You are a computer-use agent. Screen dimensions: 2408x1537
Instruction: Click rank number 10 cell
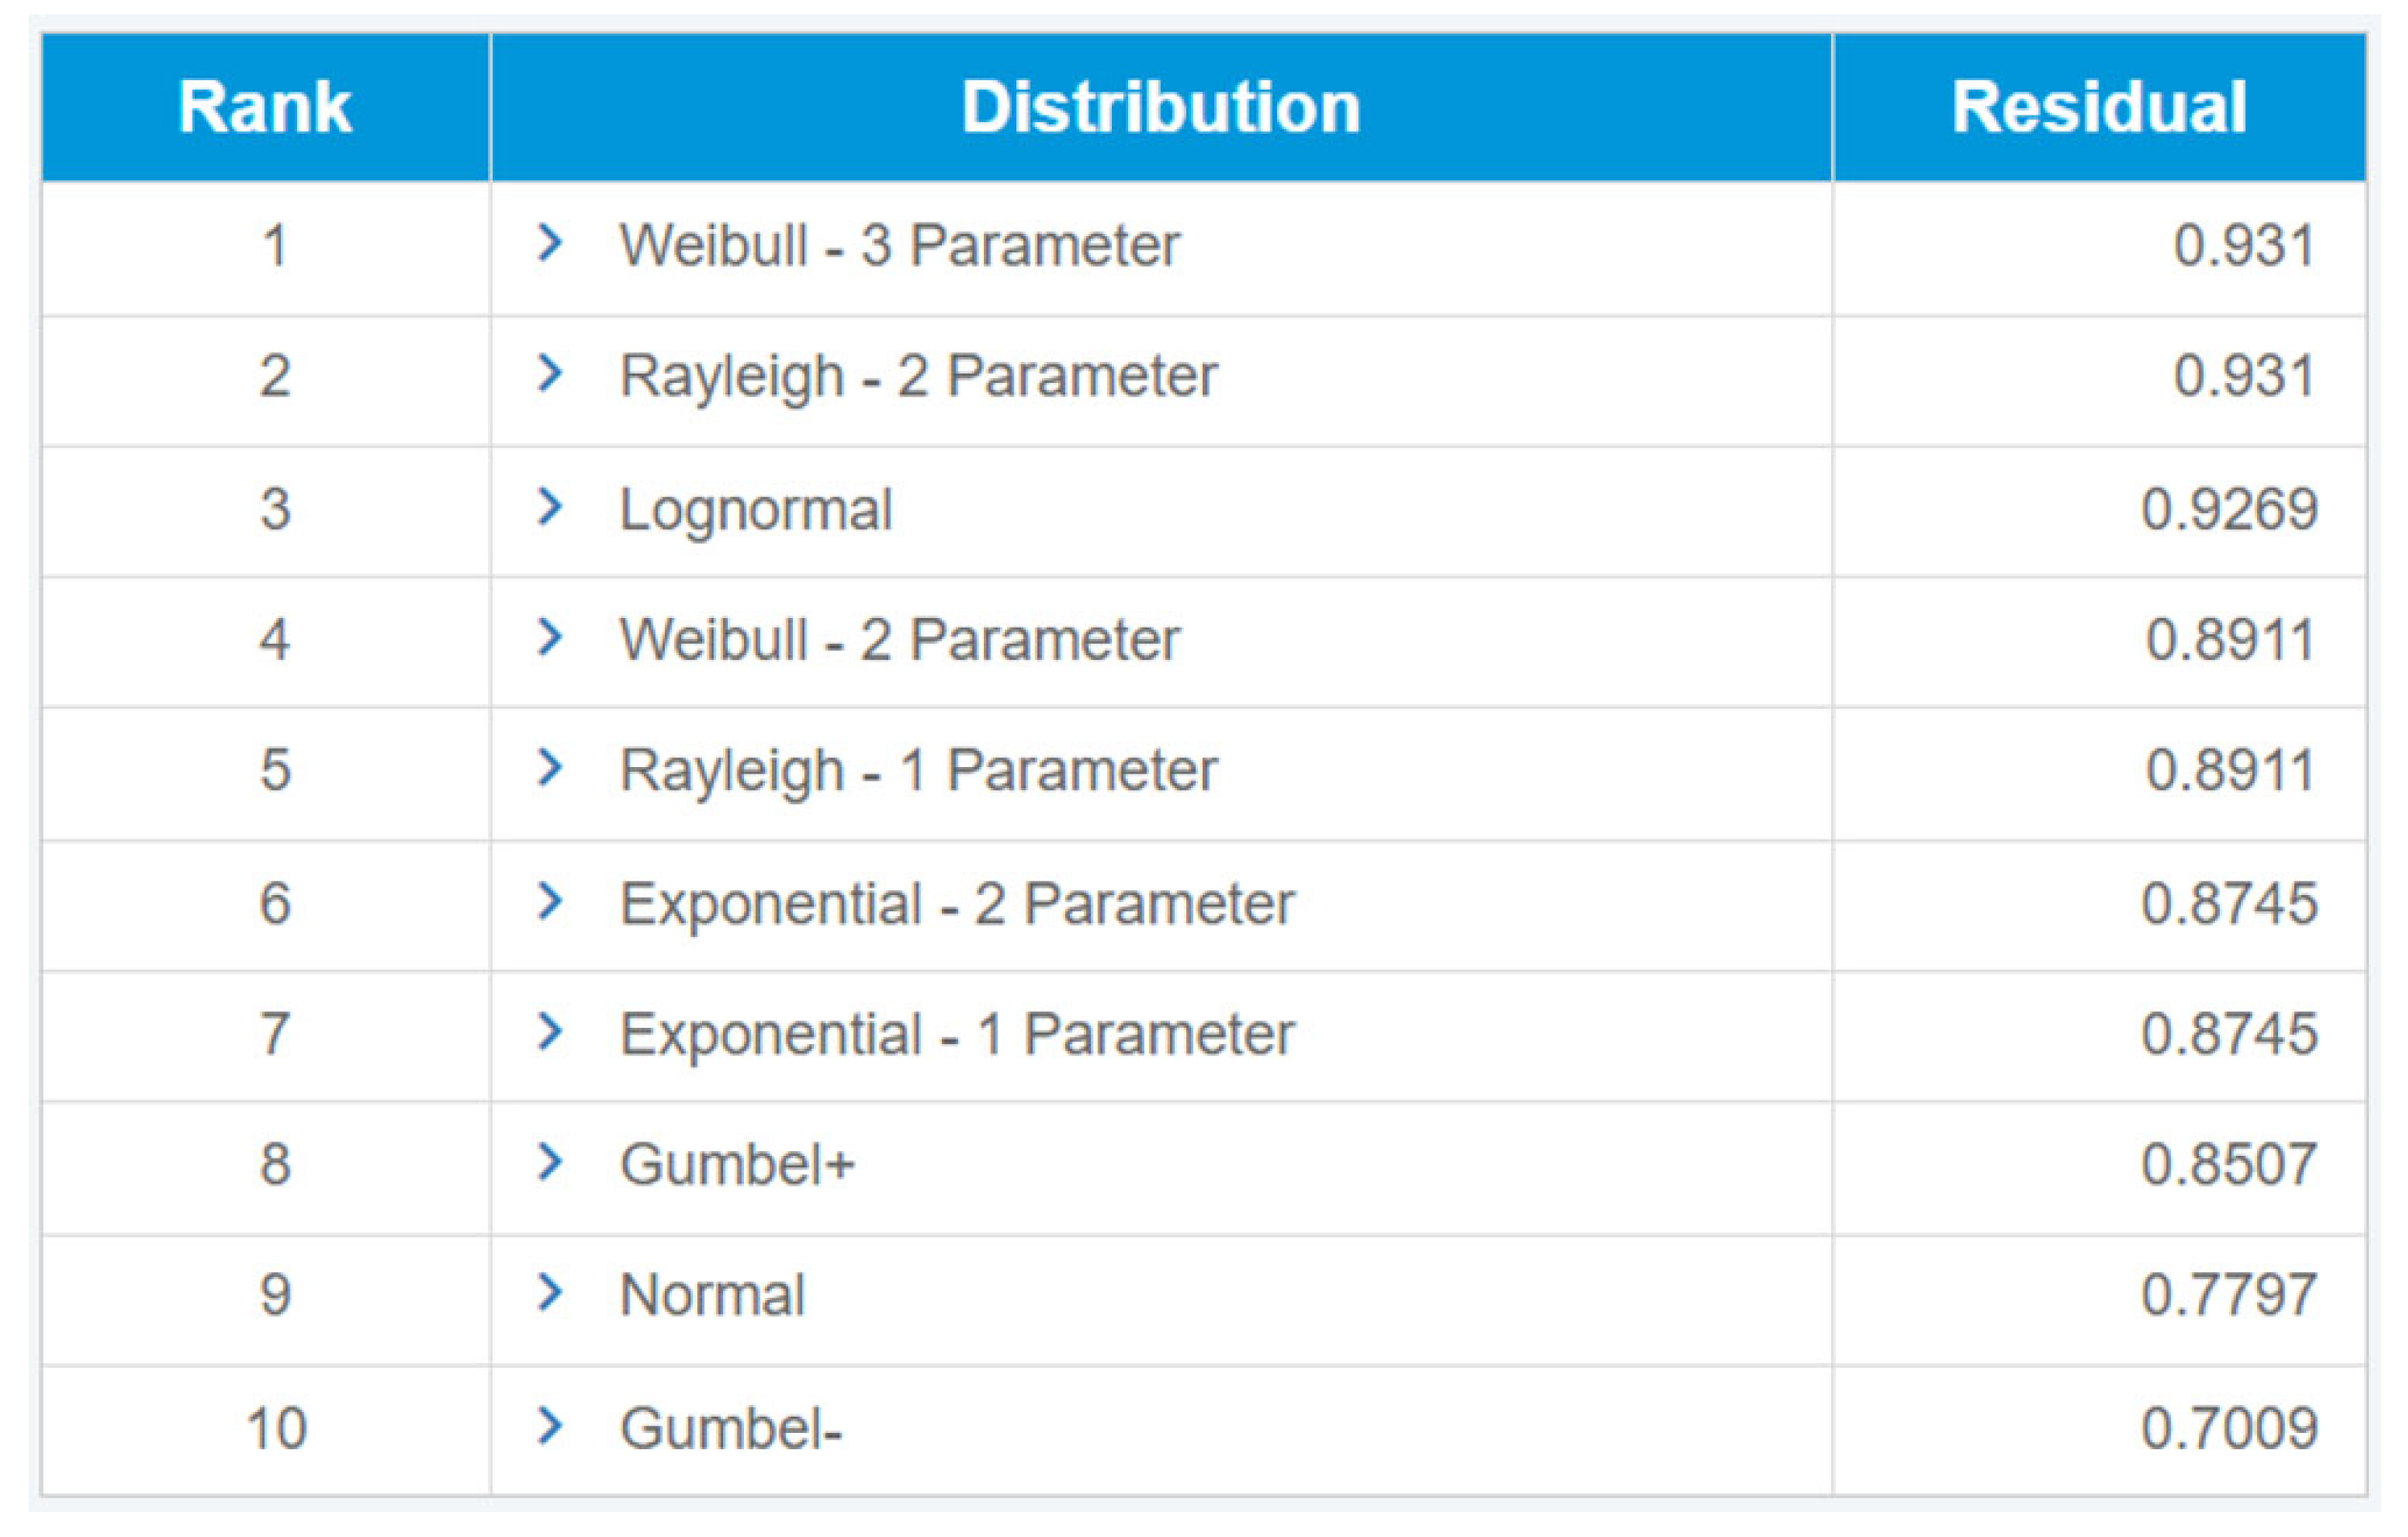(x=276, y=1428)
